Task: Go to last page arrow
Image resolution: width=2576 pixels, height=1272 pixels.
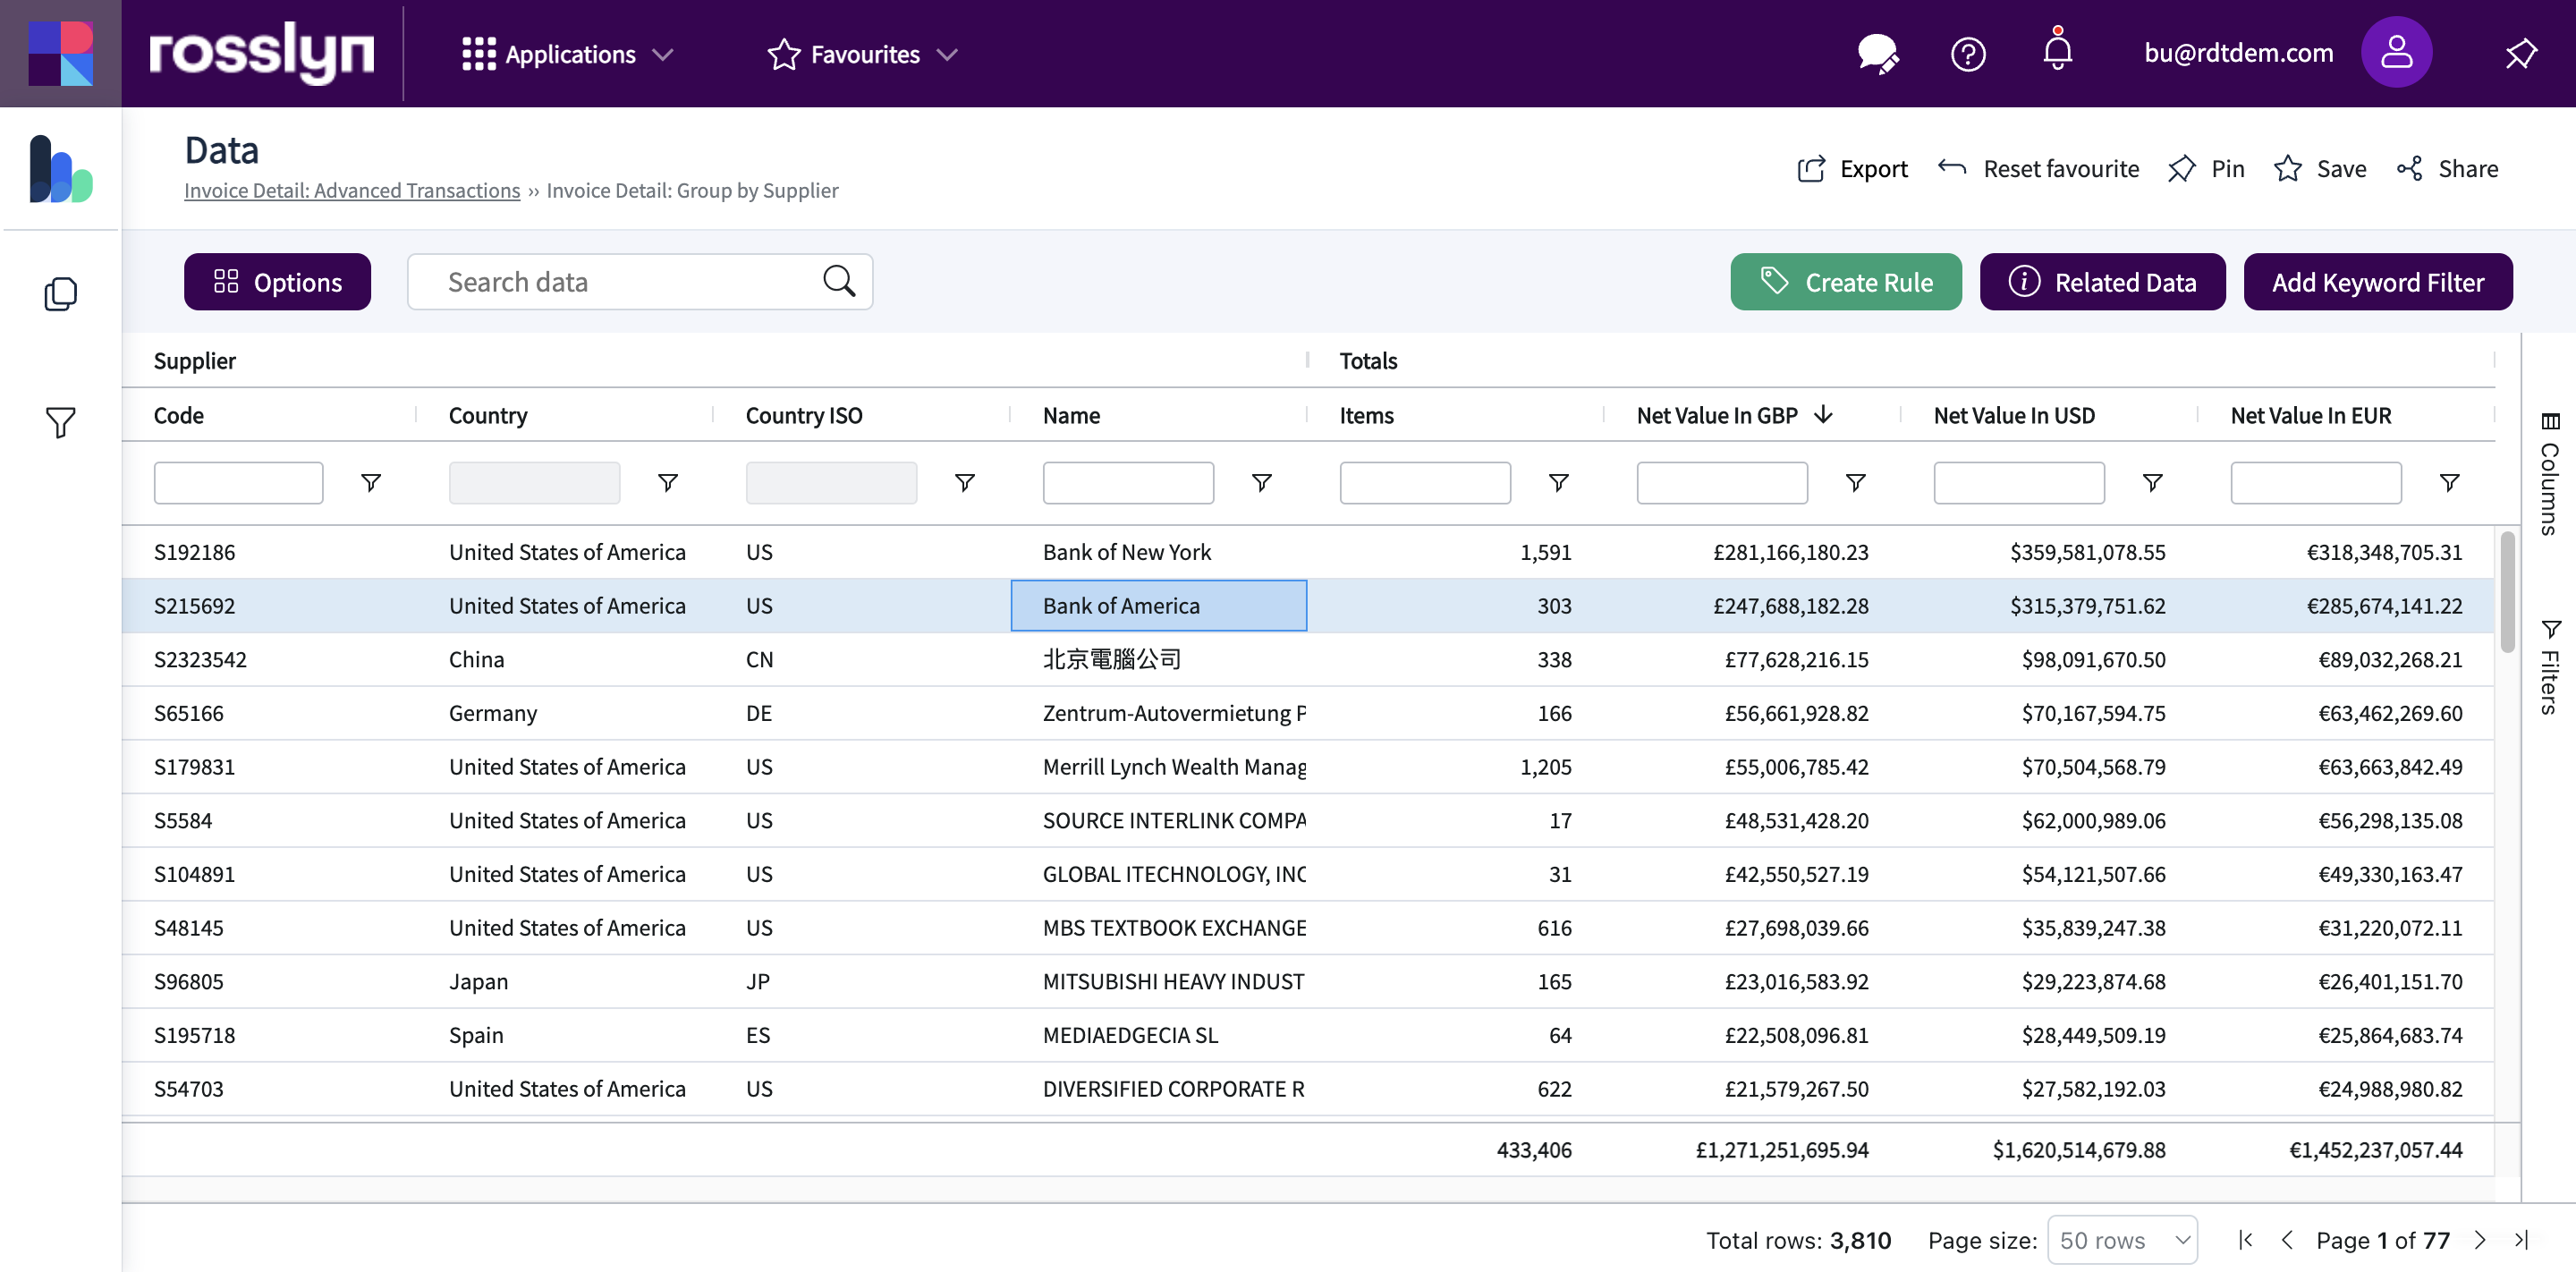Action: (x=2521, y=1240)
